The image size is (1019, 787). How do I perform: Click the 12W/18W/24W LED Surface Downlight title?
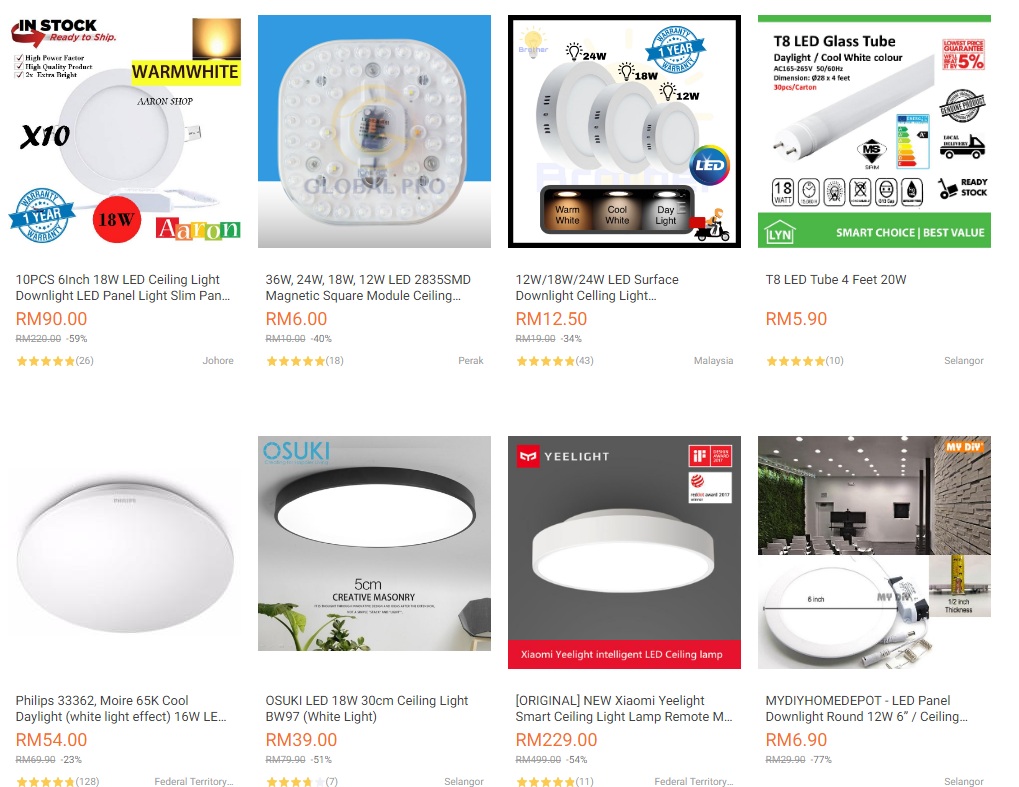(x=597, y=287)
